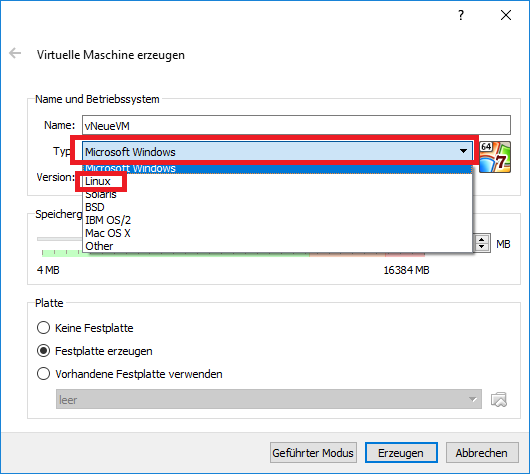Image resolution: width=530 pixels, height=474 pixels.
Task: Click the help question mark icon
Action: 461,15
